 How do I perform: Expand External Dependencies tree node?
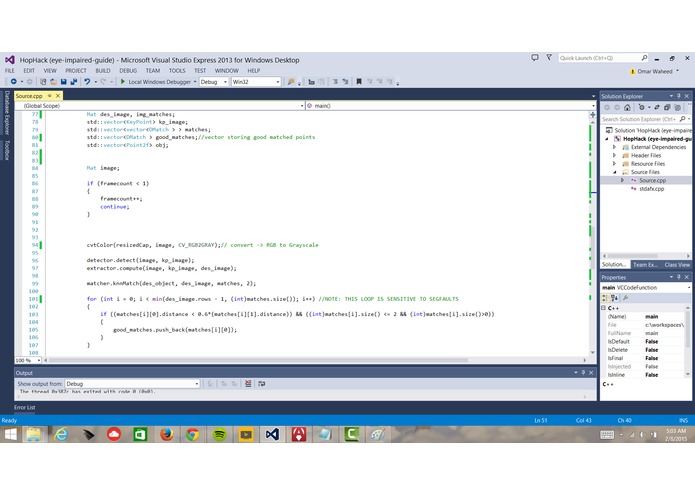614,147
